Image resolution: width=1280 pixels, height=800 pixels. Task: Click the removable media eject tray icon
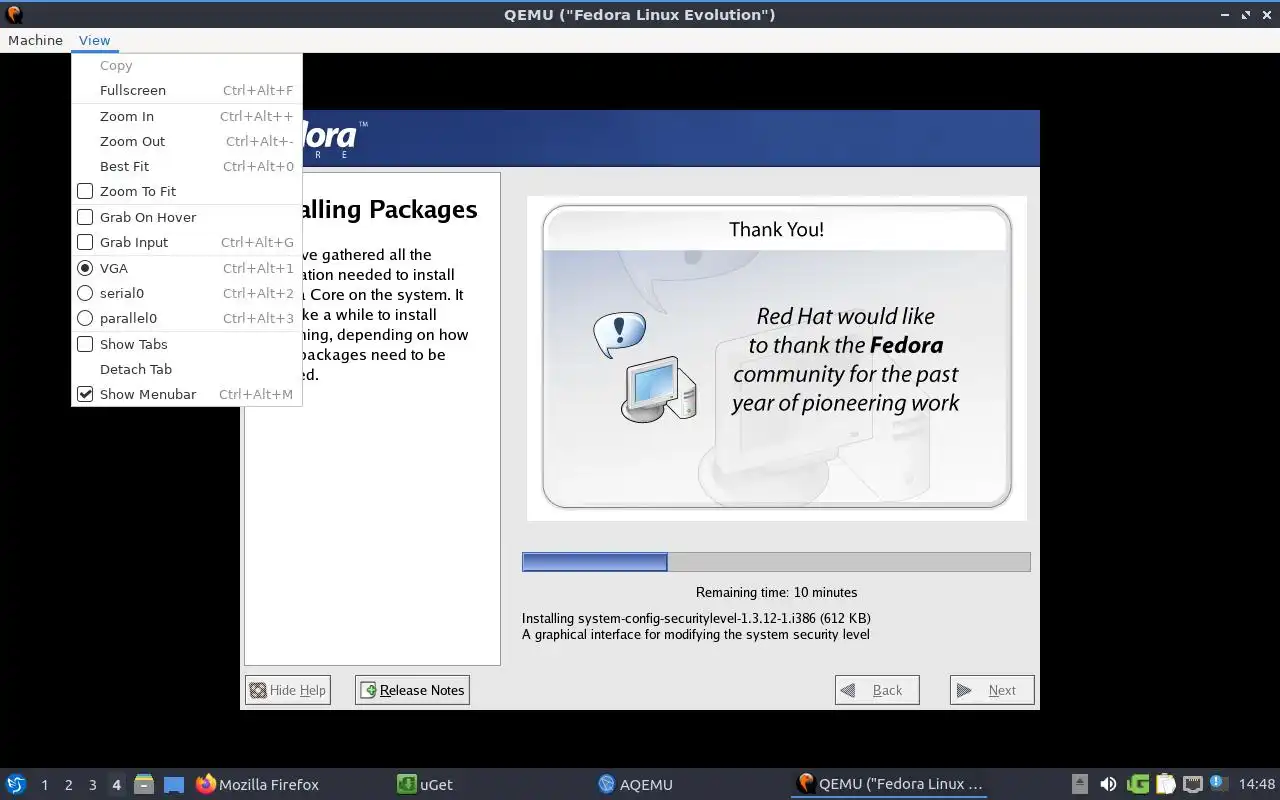[x=1080, y=785]
